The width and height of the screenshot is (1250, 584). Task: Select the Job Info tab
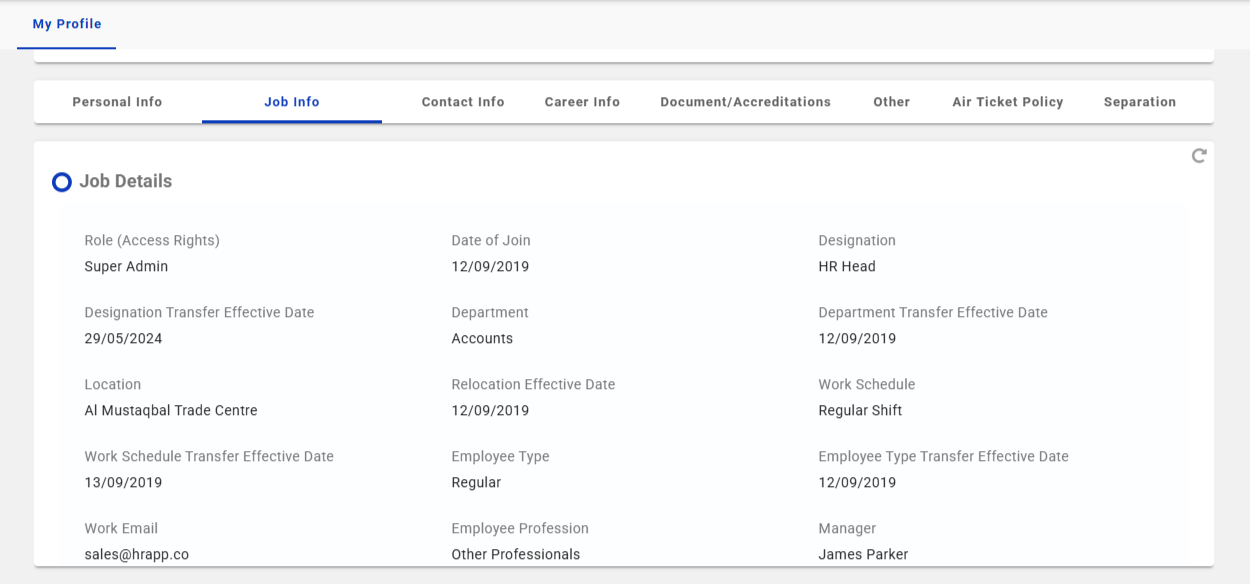point(292,102)
